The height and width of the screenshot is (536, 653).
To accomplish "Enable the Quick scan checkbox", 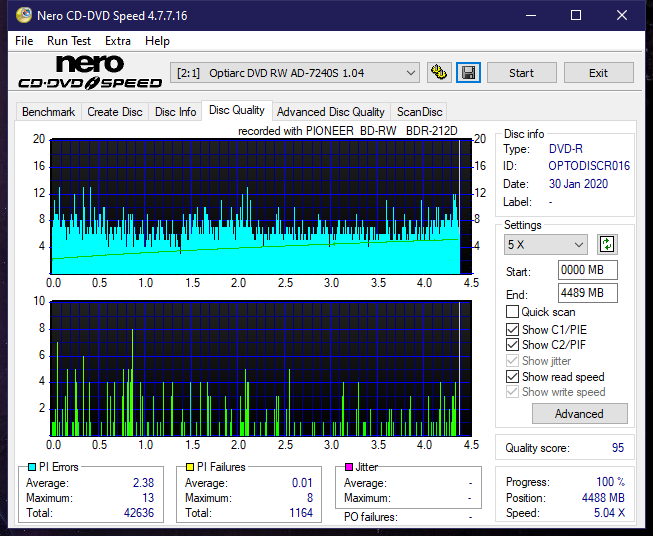I will click(x=513, y=312).
